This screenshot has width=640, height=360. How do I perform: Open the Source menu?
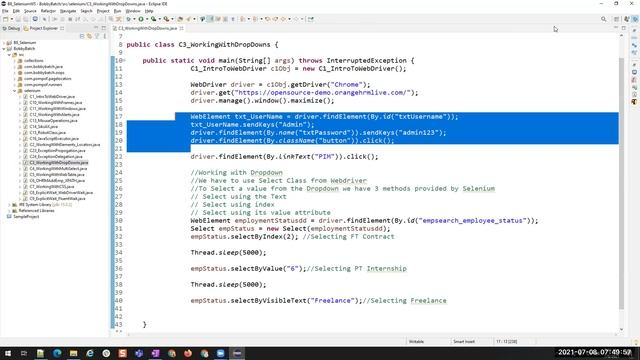click(x=30, y=11)
